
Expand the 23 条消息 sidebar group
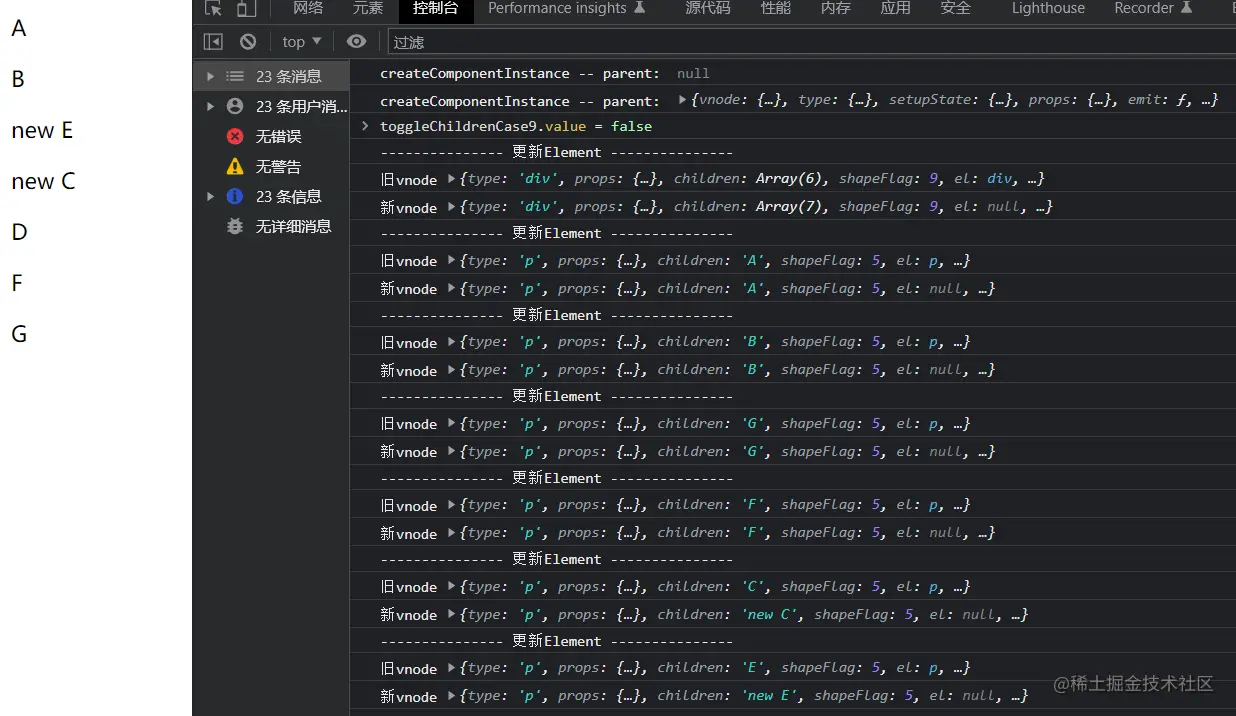click(210, 76)
